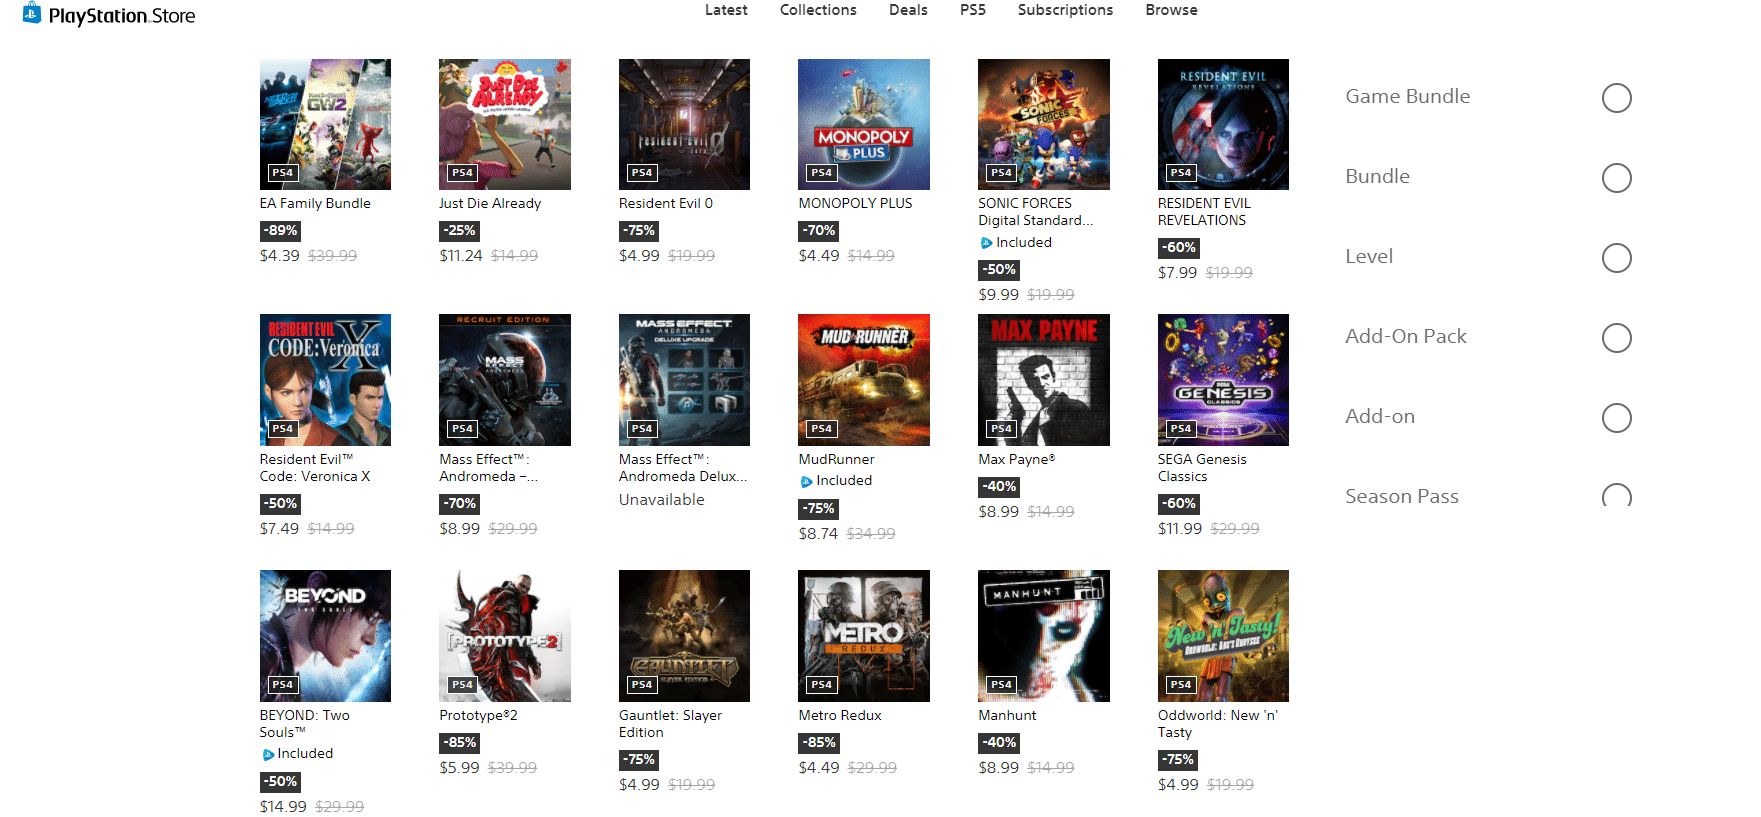Click the PS Plus Included icon under MudRunner
The height and width of the screenshot is (817, 1761).
click(806, 482)
